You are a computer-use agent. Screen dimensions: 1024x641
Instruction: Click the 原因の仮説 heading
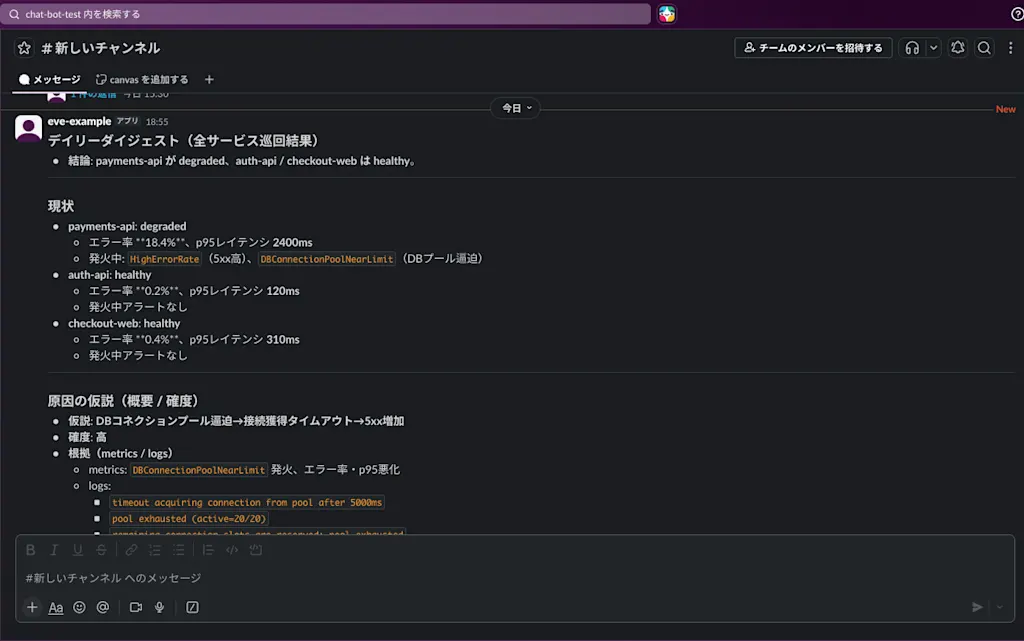coord(122,401)
